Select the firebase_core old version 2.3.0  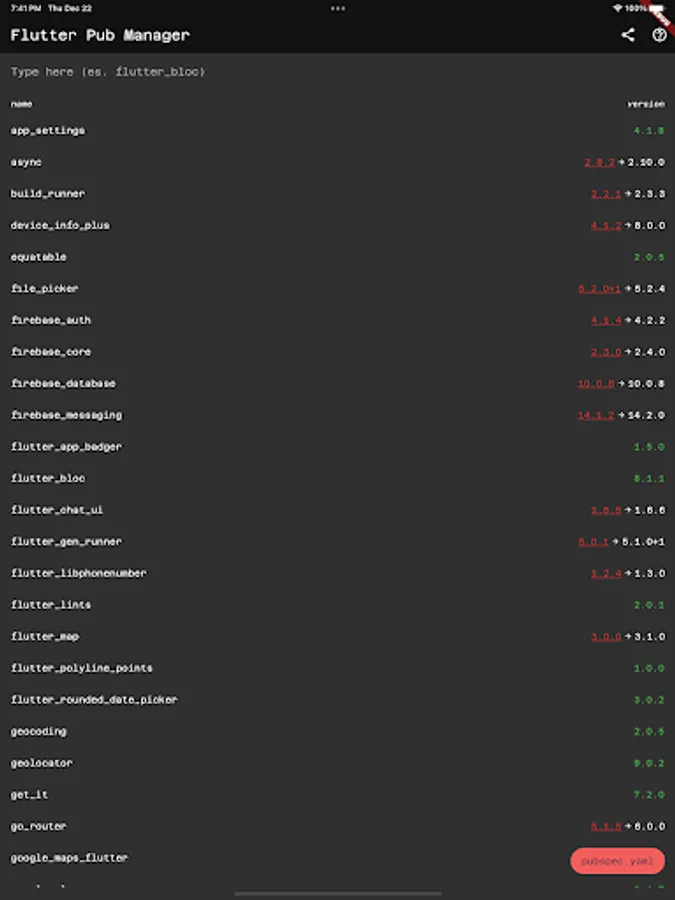click(606, 352)
